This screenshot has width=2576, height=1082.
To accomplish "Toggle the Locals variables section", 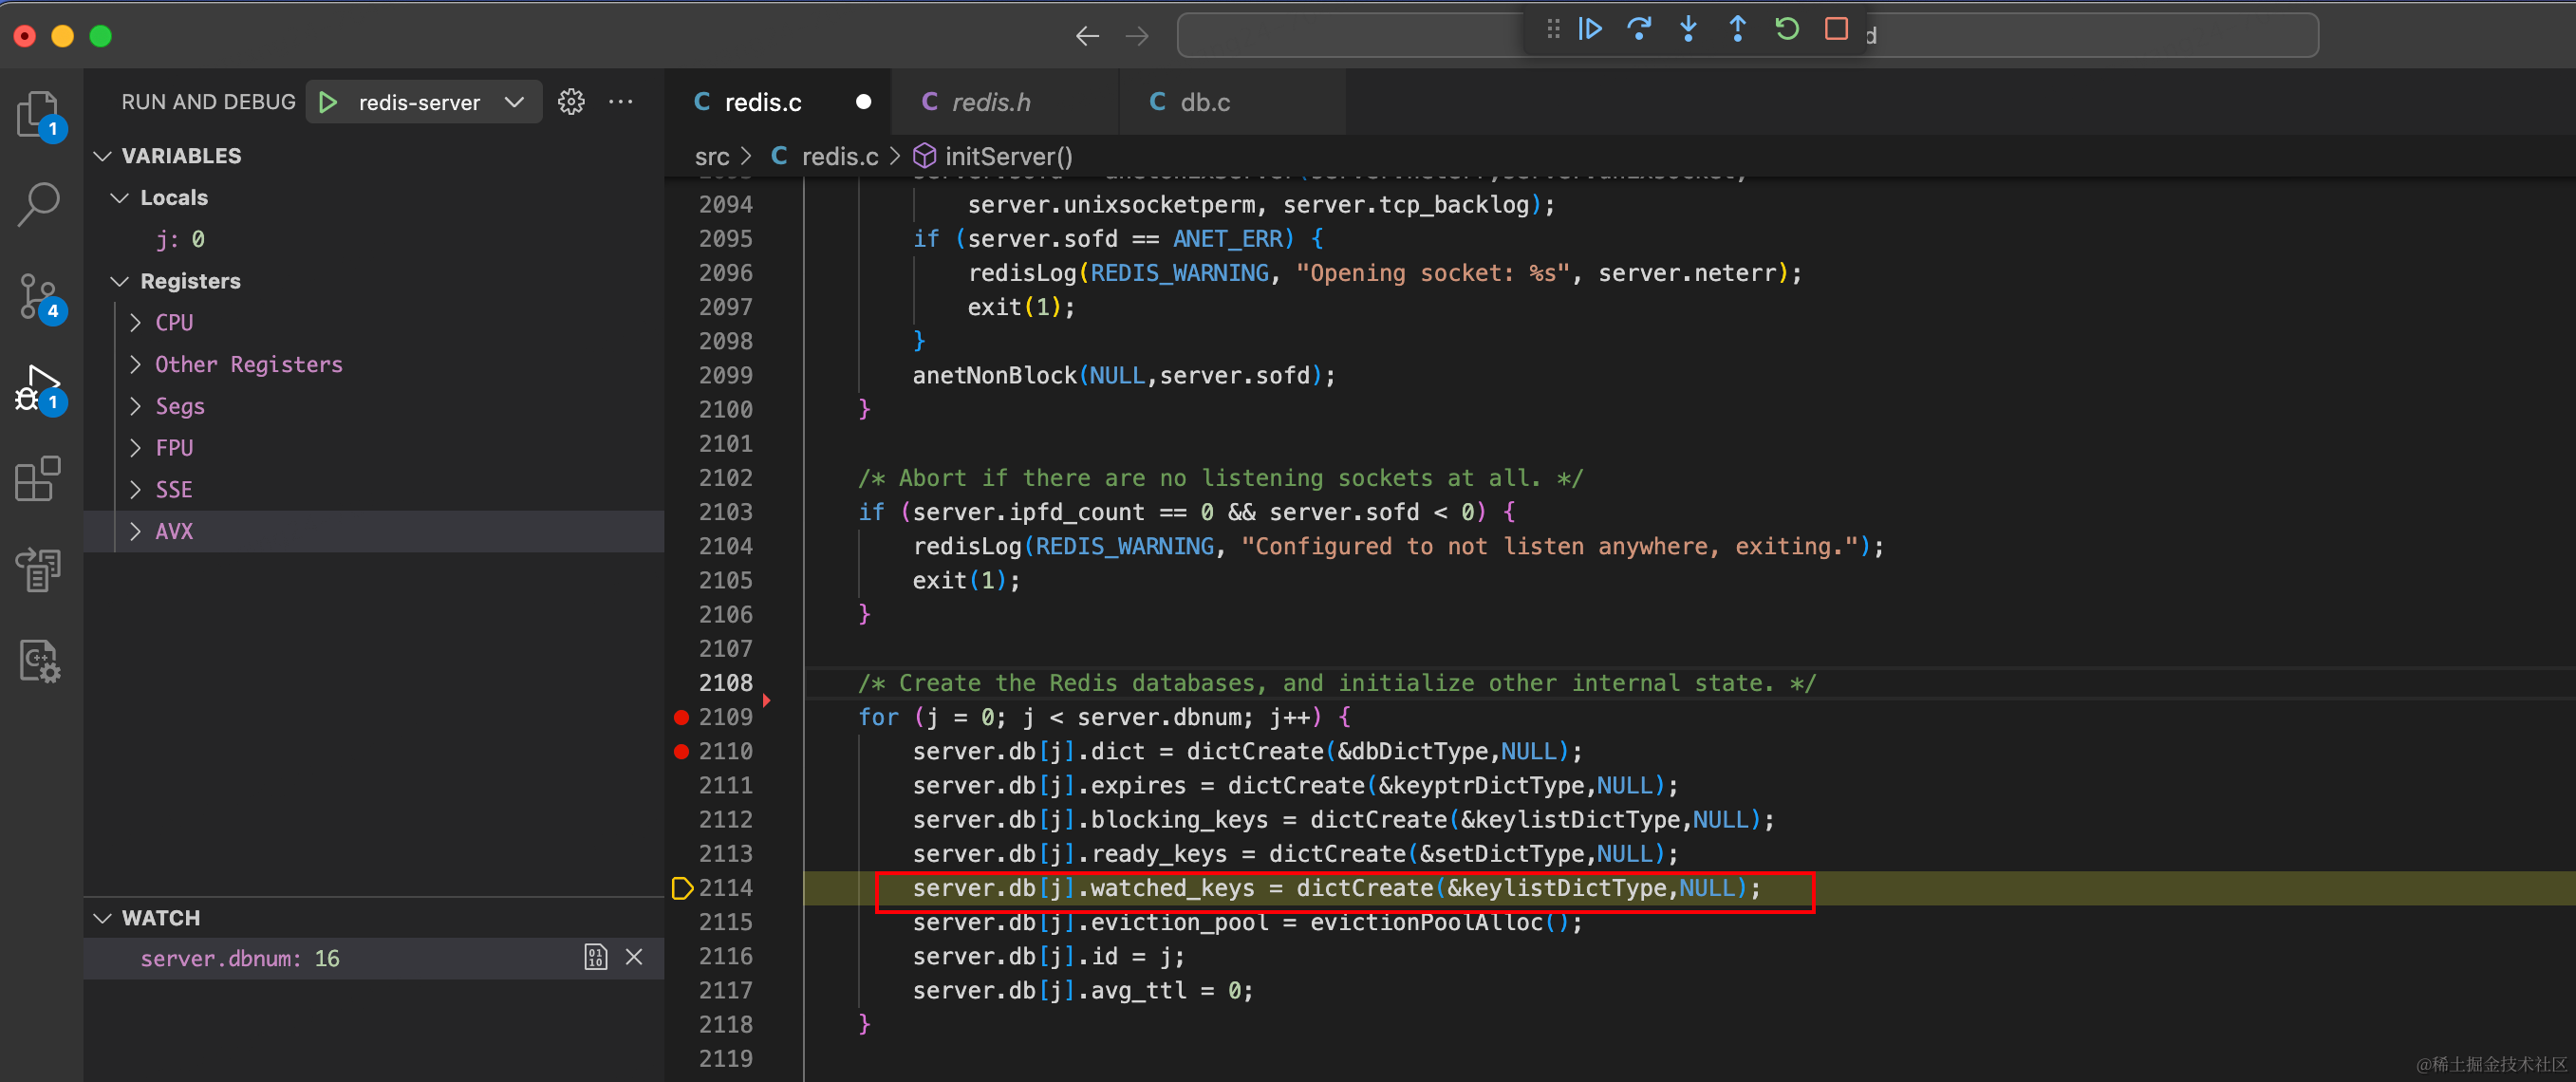I will tap(173, 196).
